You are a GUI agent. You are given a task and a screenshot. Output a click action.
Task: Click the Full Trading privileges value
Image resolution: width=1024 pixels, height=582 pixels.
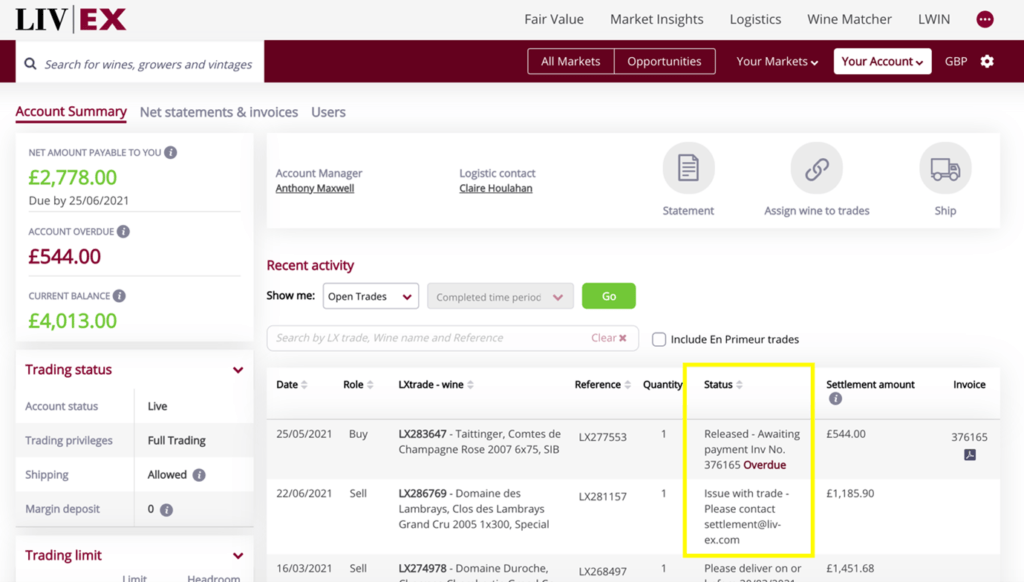tap(176, 440)
